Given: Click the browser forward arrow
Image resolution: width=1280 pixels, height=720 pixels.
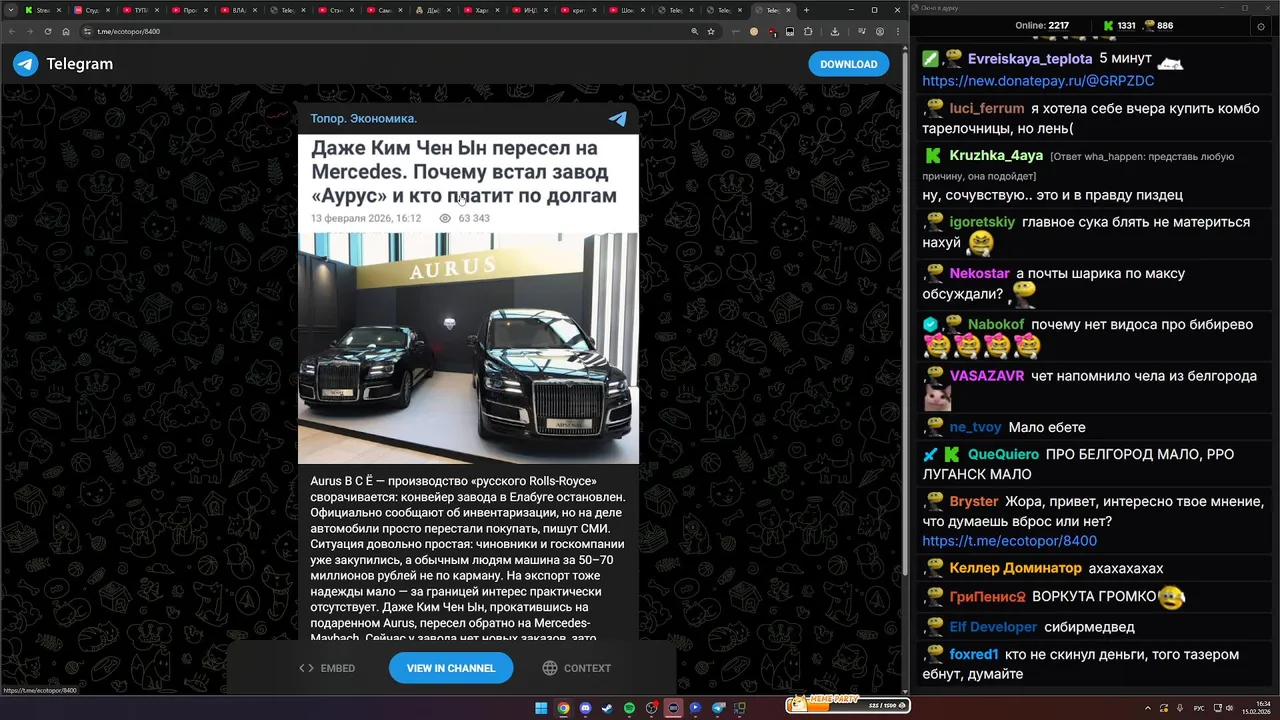Looking at the screenshot, I should (30, 31).
